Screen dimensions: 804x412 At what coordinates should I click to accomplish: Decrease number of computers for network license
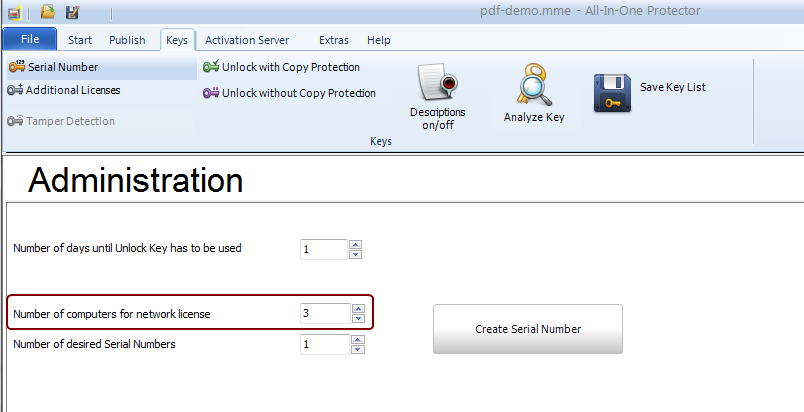(358, 319)
